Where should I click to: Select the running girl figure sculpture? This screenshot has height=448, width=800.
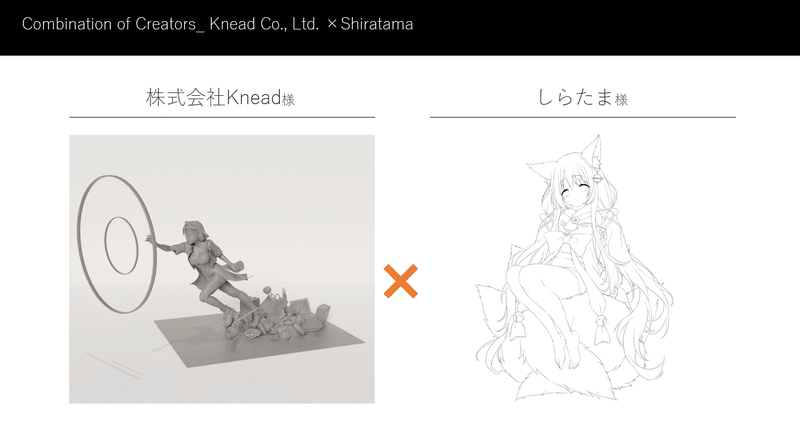pyautogui.click(x=204, y=265)
